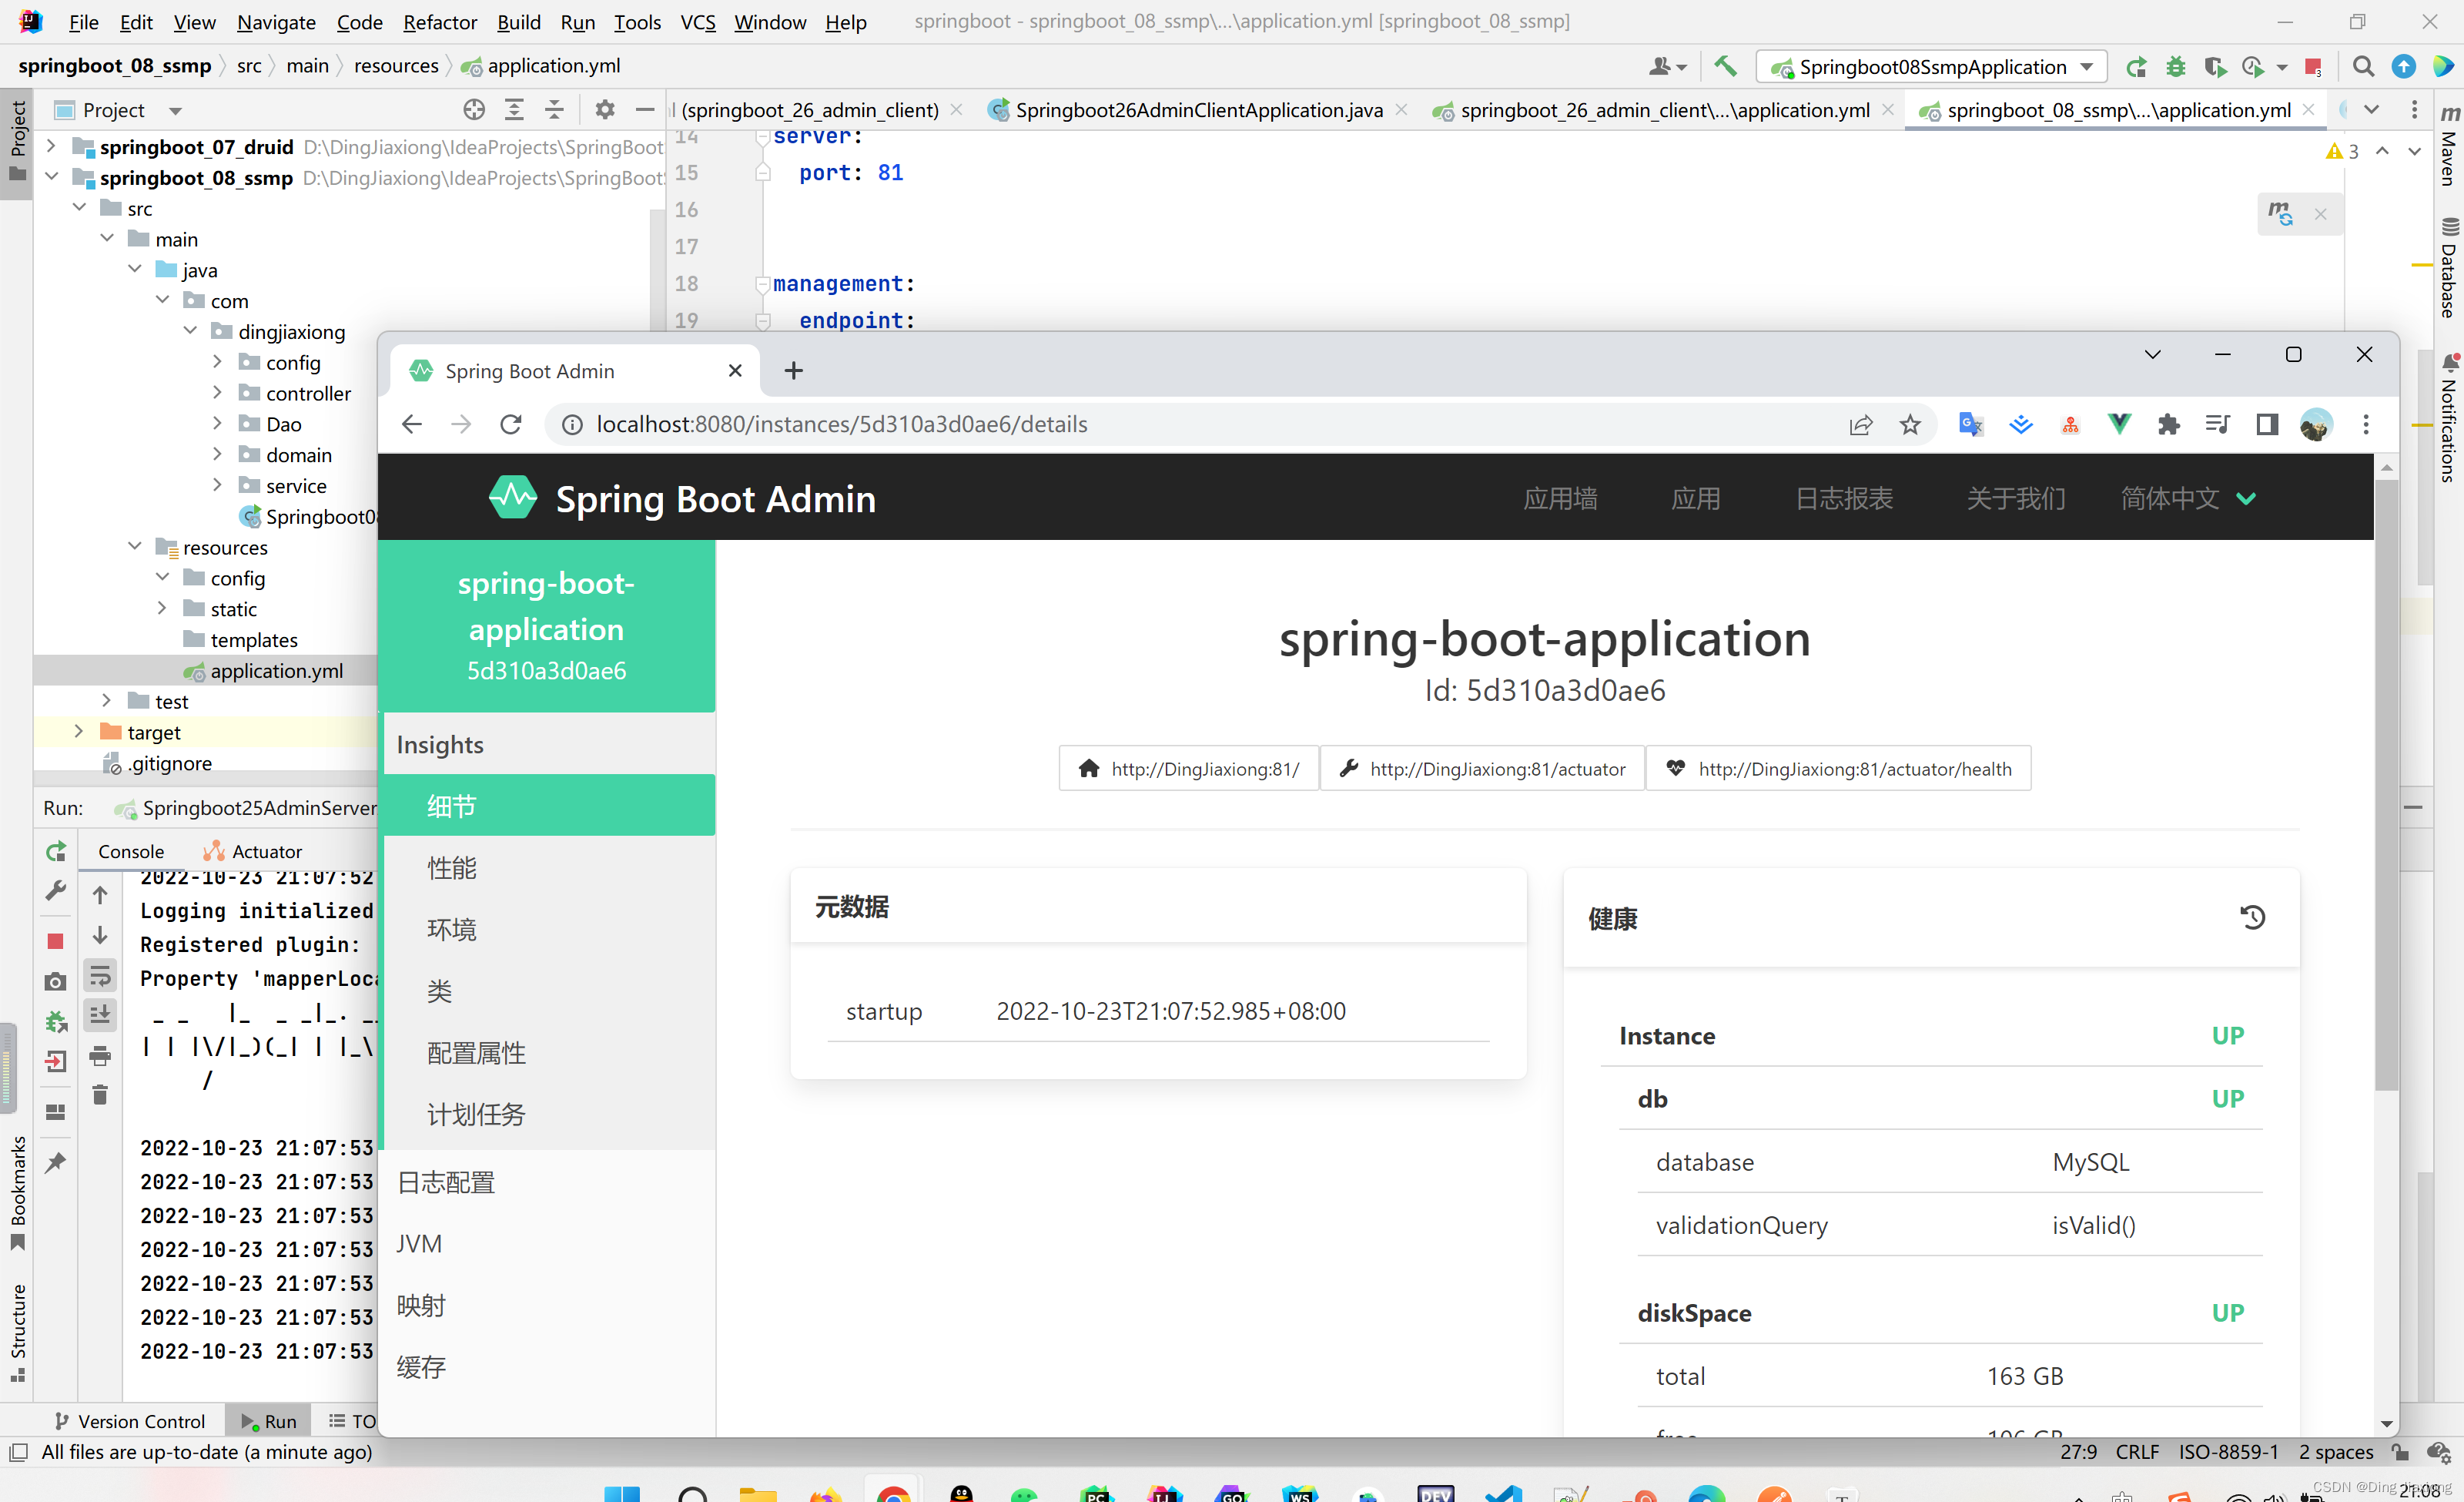
Task: Open Search Everywhere magnifier icon
Action: pos(2363,66)
